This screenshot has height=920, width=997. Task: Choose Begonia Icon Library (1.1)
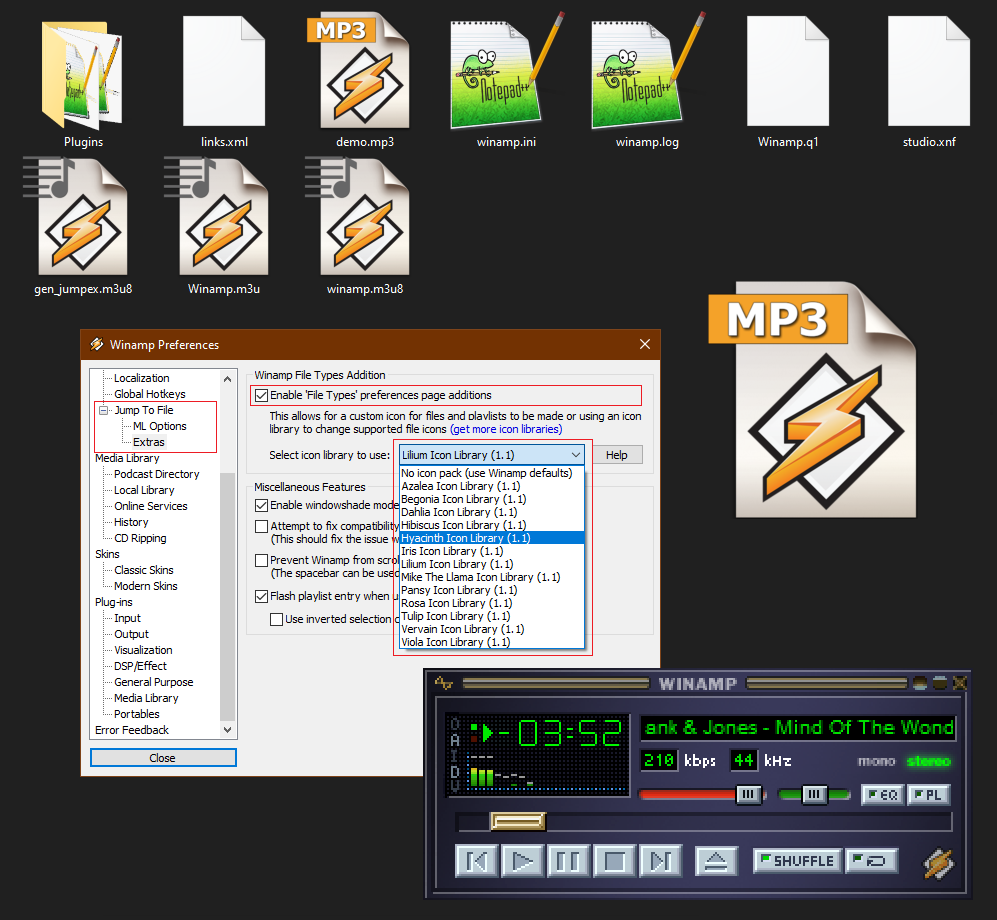492,499
